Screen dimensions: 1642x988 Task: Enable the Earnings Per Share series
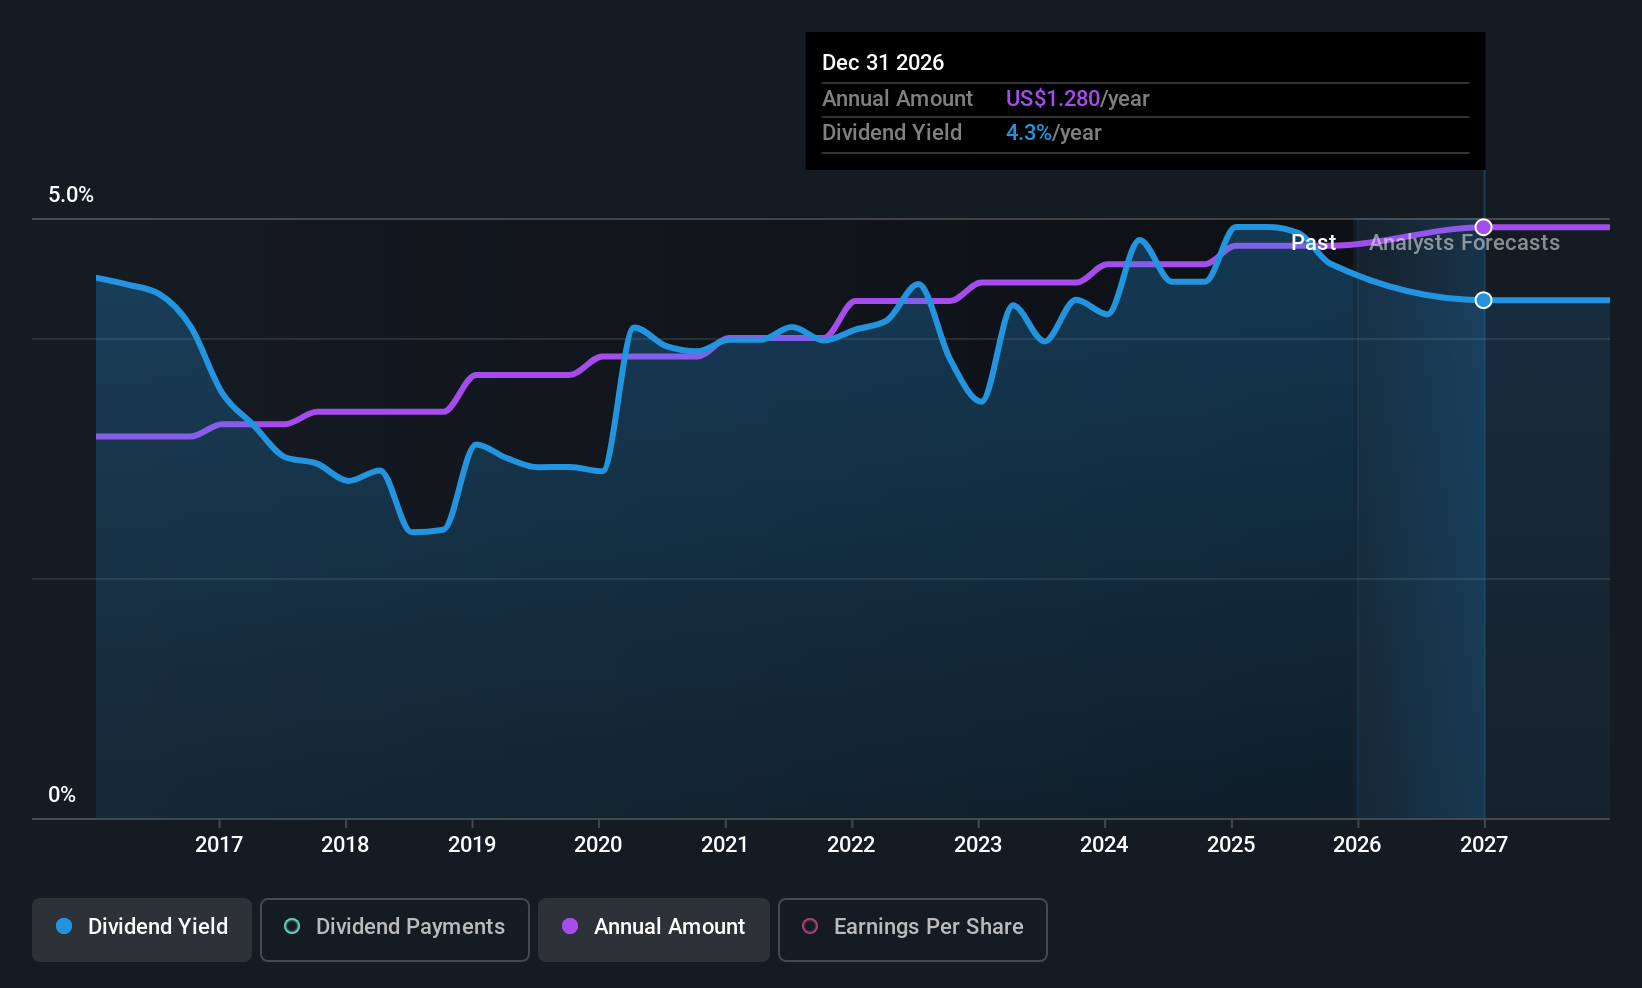tap(913, 930)
